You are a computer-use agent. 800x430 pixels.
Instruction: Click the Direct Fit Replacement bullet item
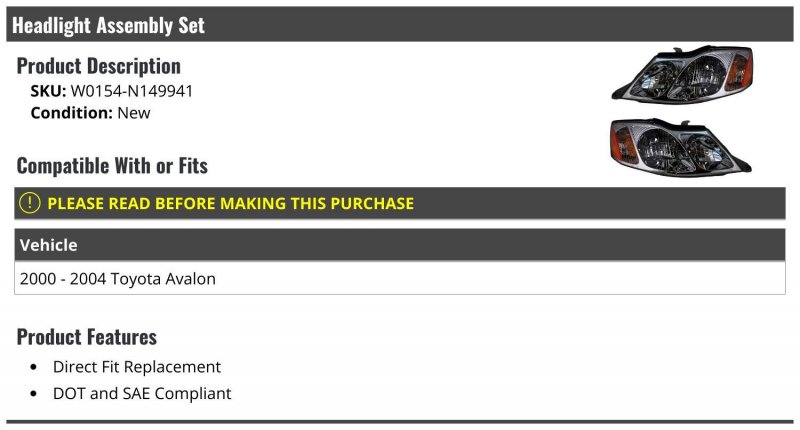click(137, 367)
